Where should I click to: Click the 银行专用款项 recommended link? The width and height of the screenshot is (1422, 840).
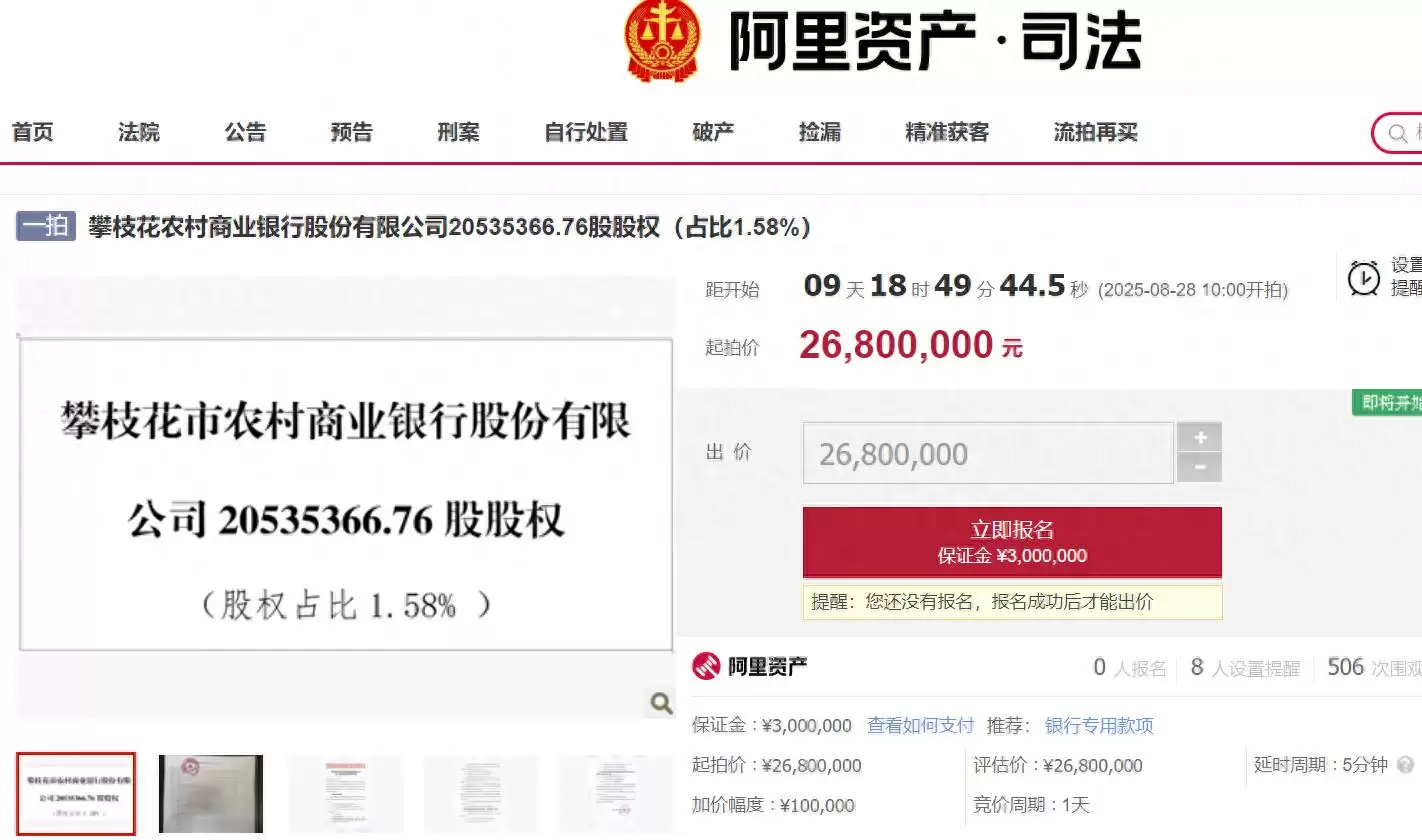coord(1101,725)
